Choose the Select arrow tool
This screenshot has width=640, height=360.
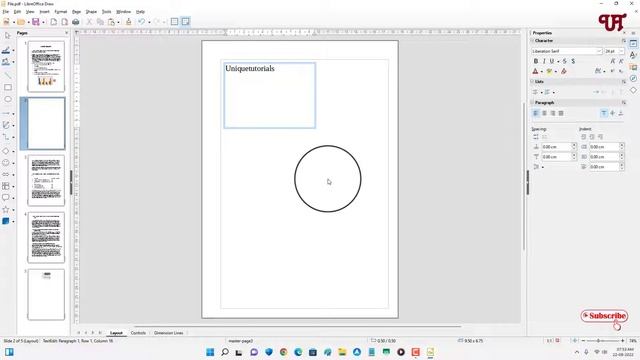coord(7,36)
